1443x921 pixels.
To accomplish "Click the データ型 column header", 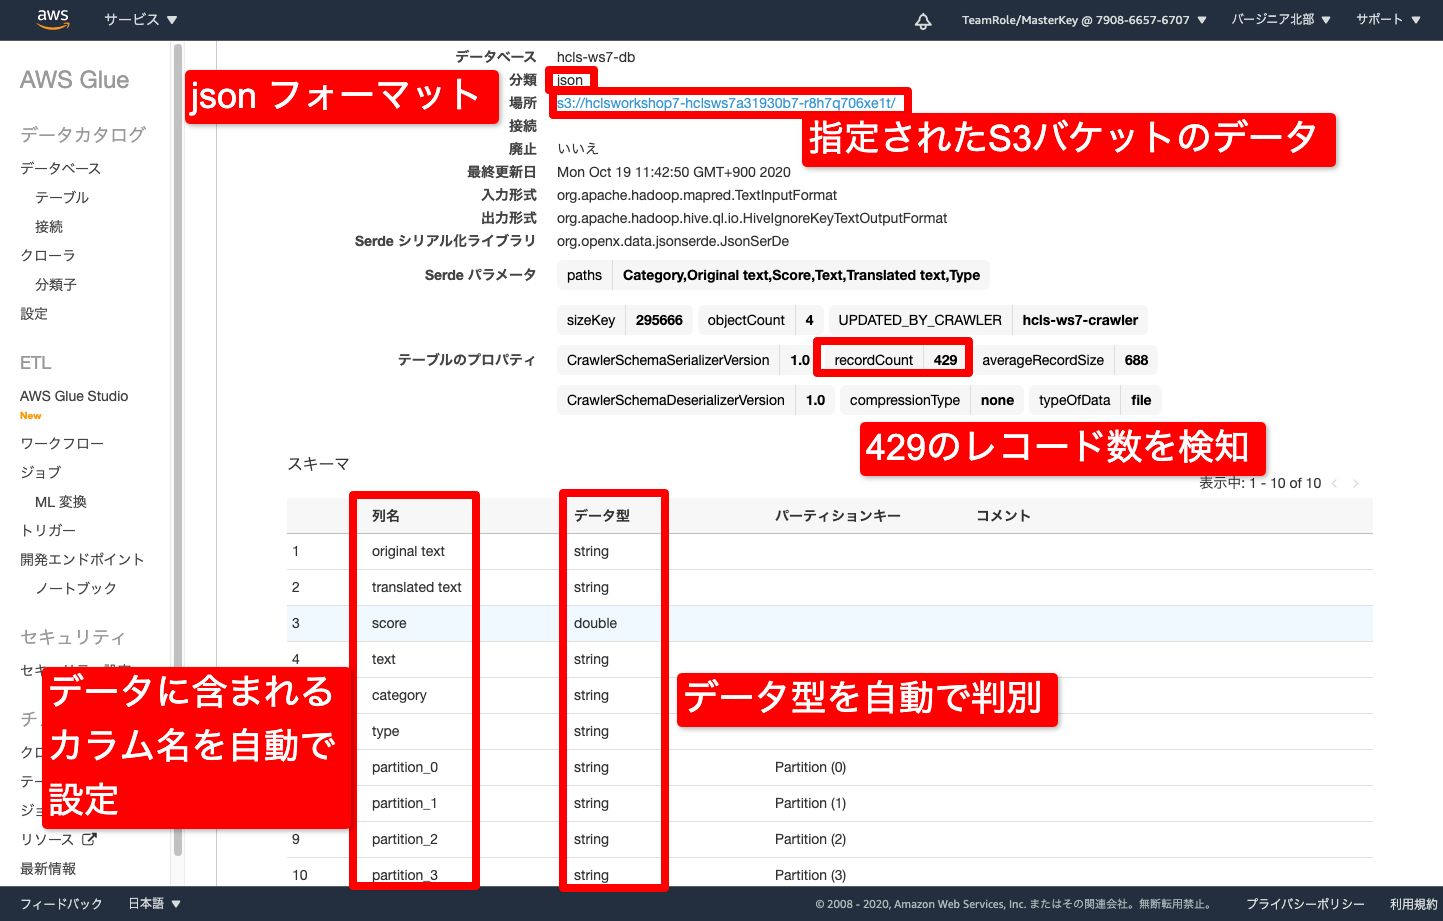I will tap(602, 515).
